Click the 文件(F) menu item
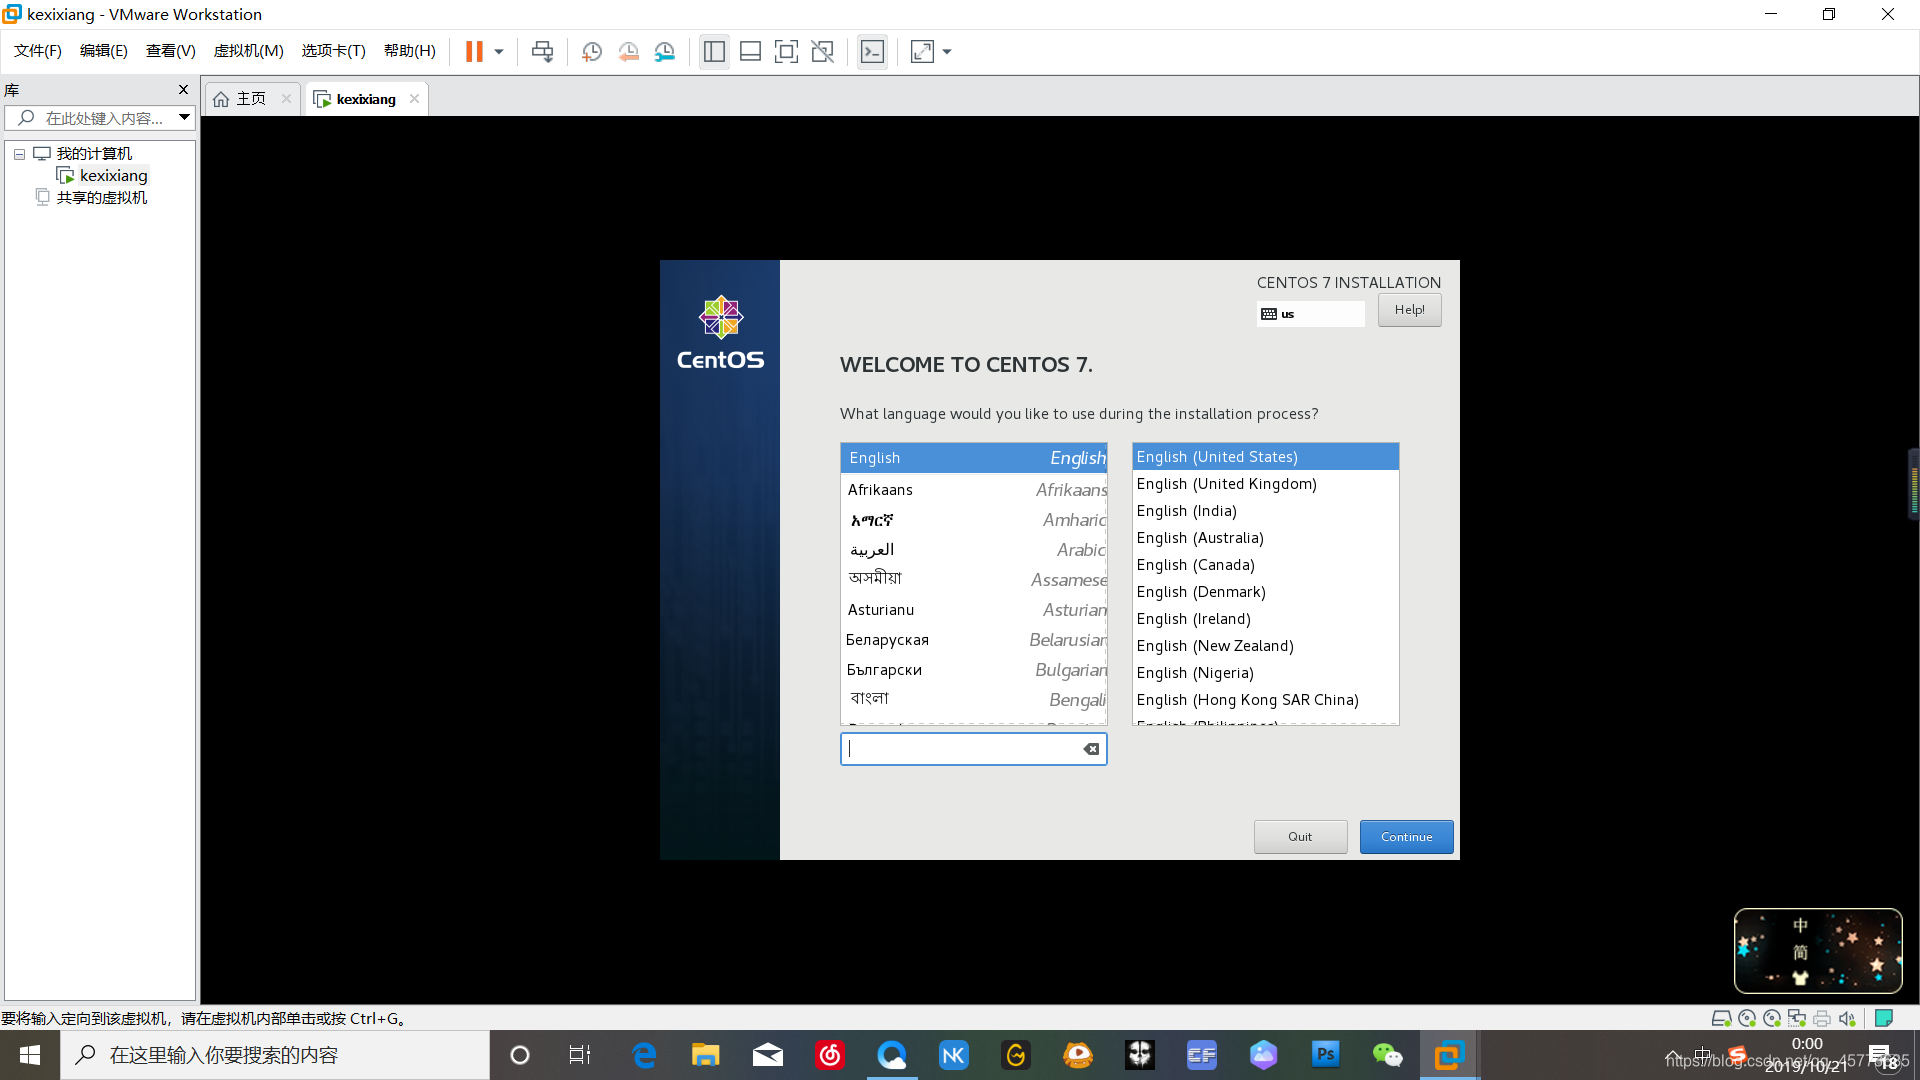The height and width of the screenshot is (1080, 1920). [x=38, y=50]
